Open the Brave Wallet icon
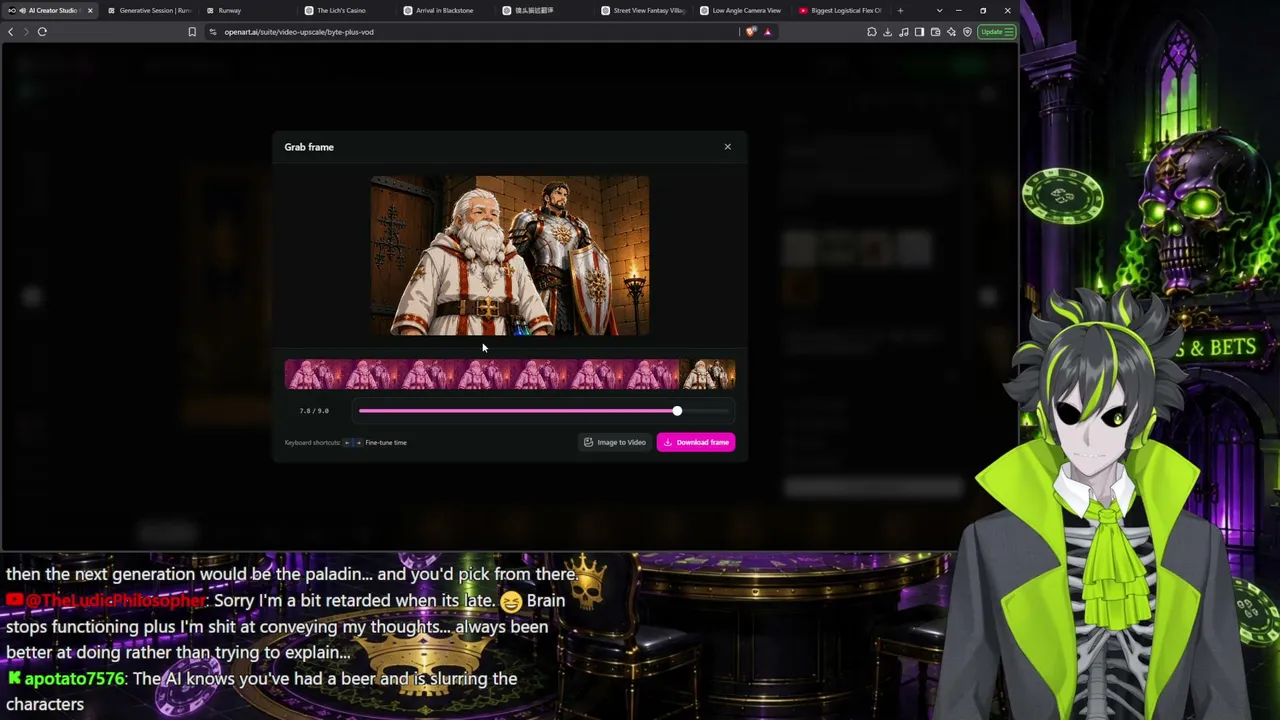 pyautogui.click(x=936, y=32)
